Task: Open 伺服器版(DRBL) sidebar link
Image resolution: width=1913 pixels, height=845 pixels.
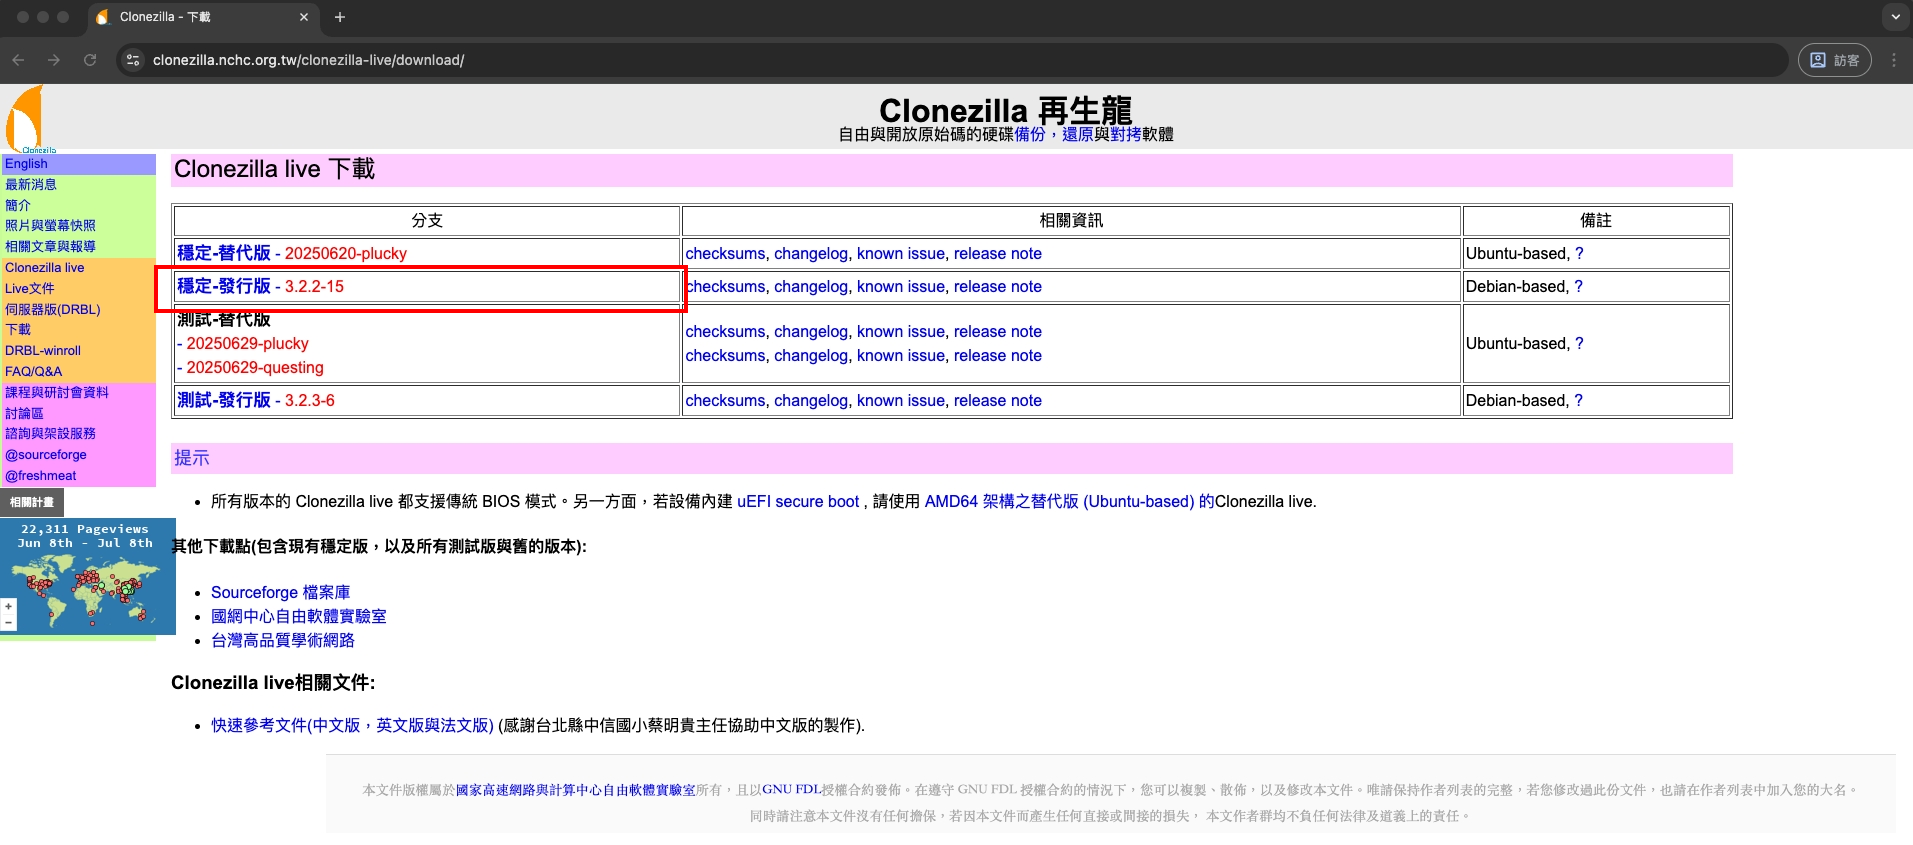Action: [53, 310]
